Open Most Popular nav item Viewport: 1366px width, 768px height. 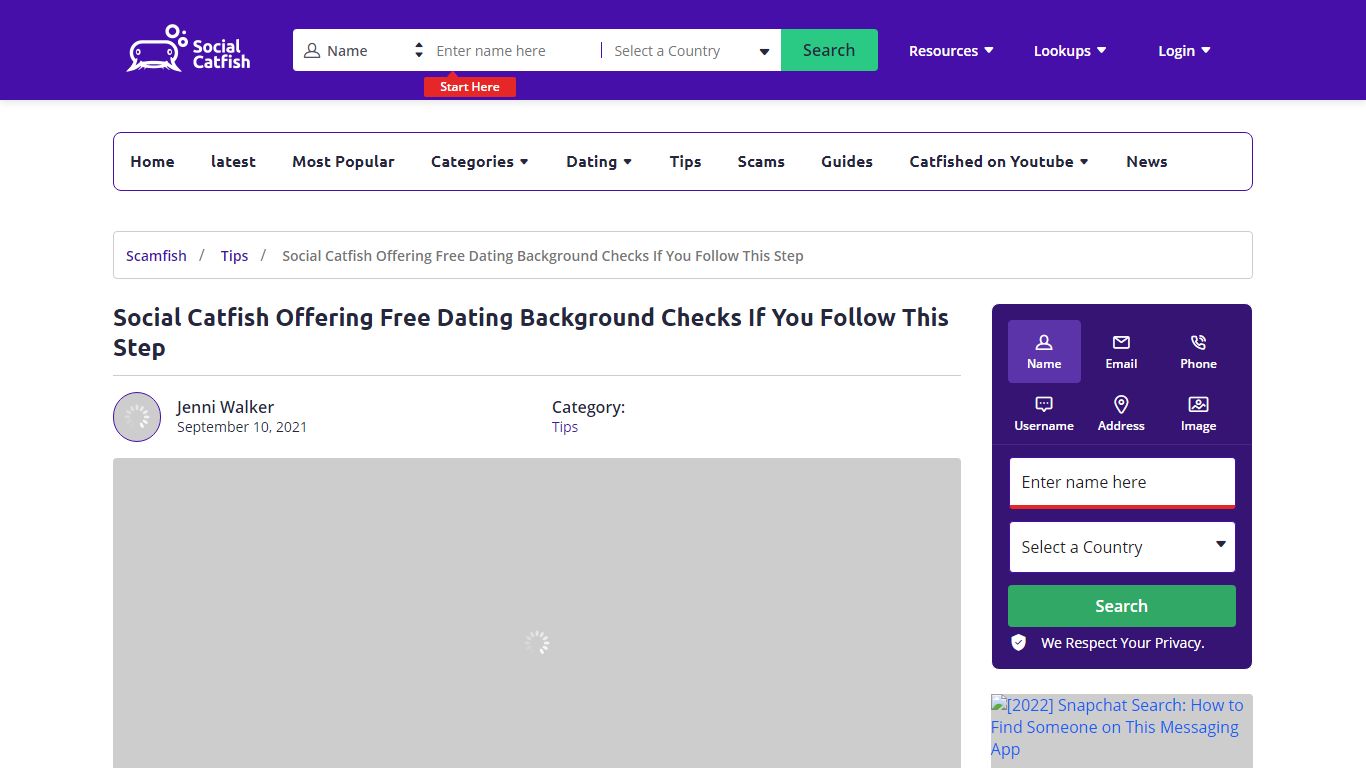pyautogui.click(x=343, y=161)
